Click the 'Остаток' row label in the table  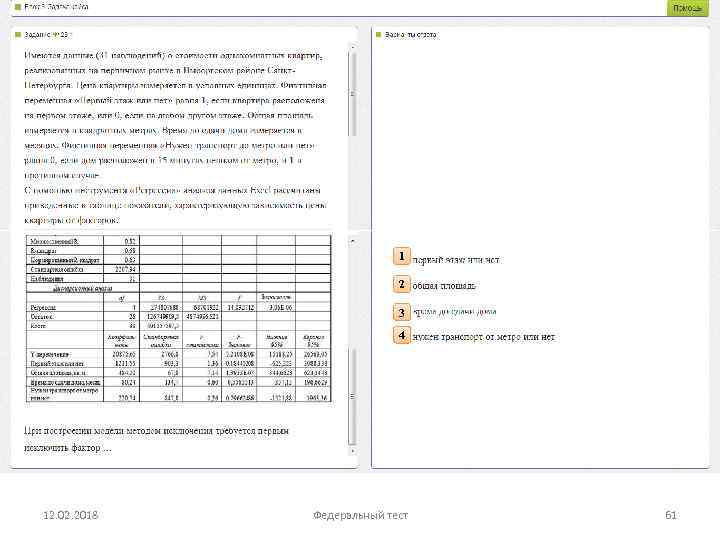point(42,317)
